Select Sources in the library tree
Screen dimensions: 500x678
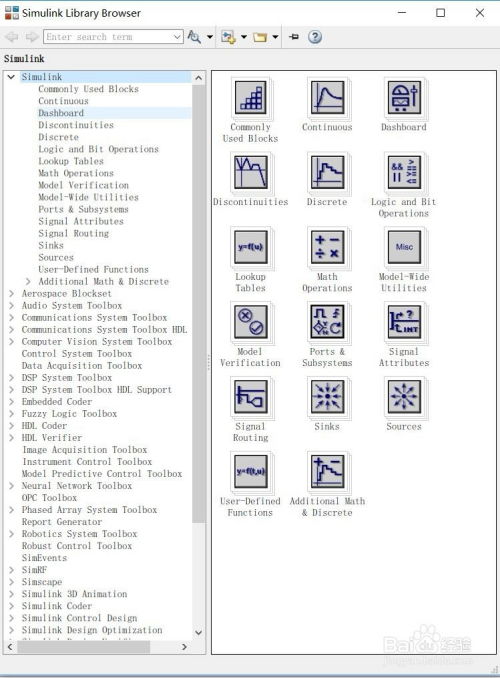tap(56, 258)
